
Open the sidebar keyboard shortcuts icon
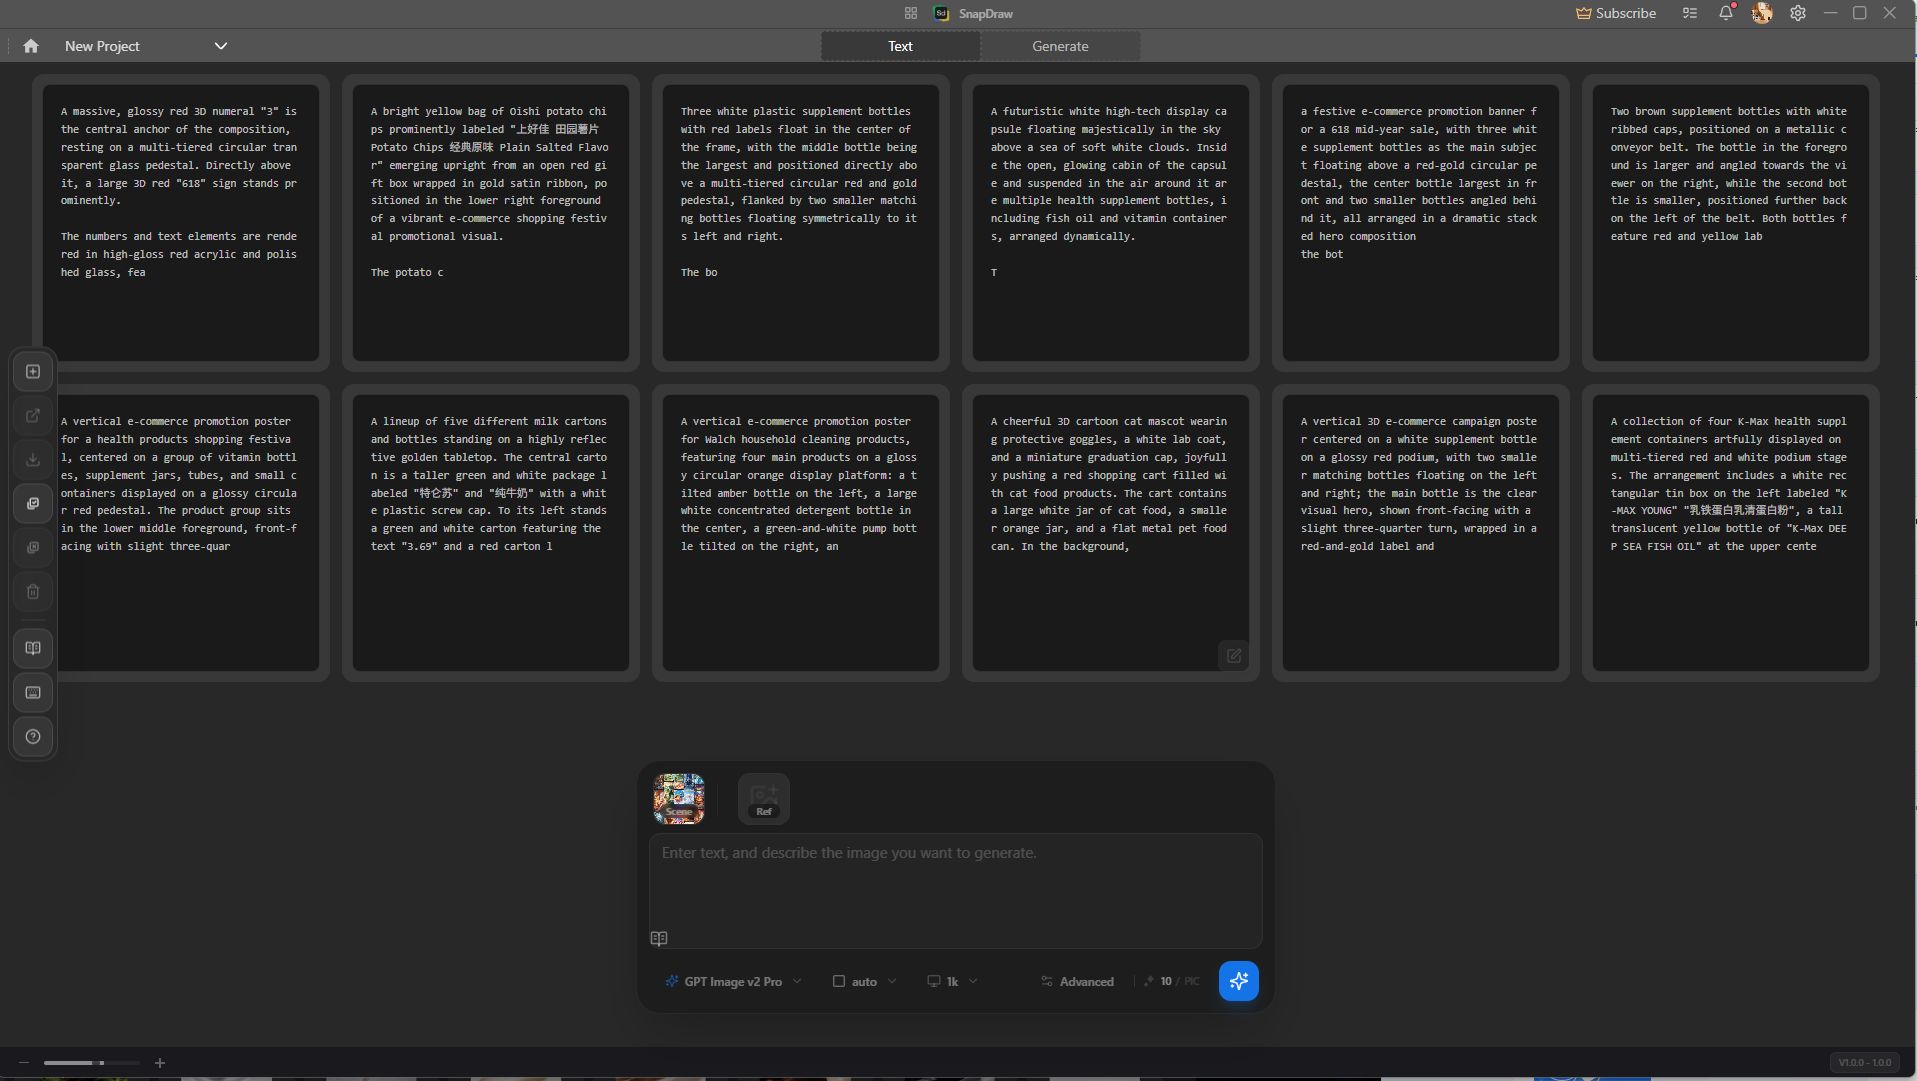(33, 693)
